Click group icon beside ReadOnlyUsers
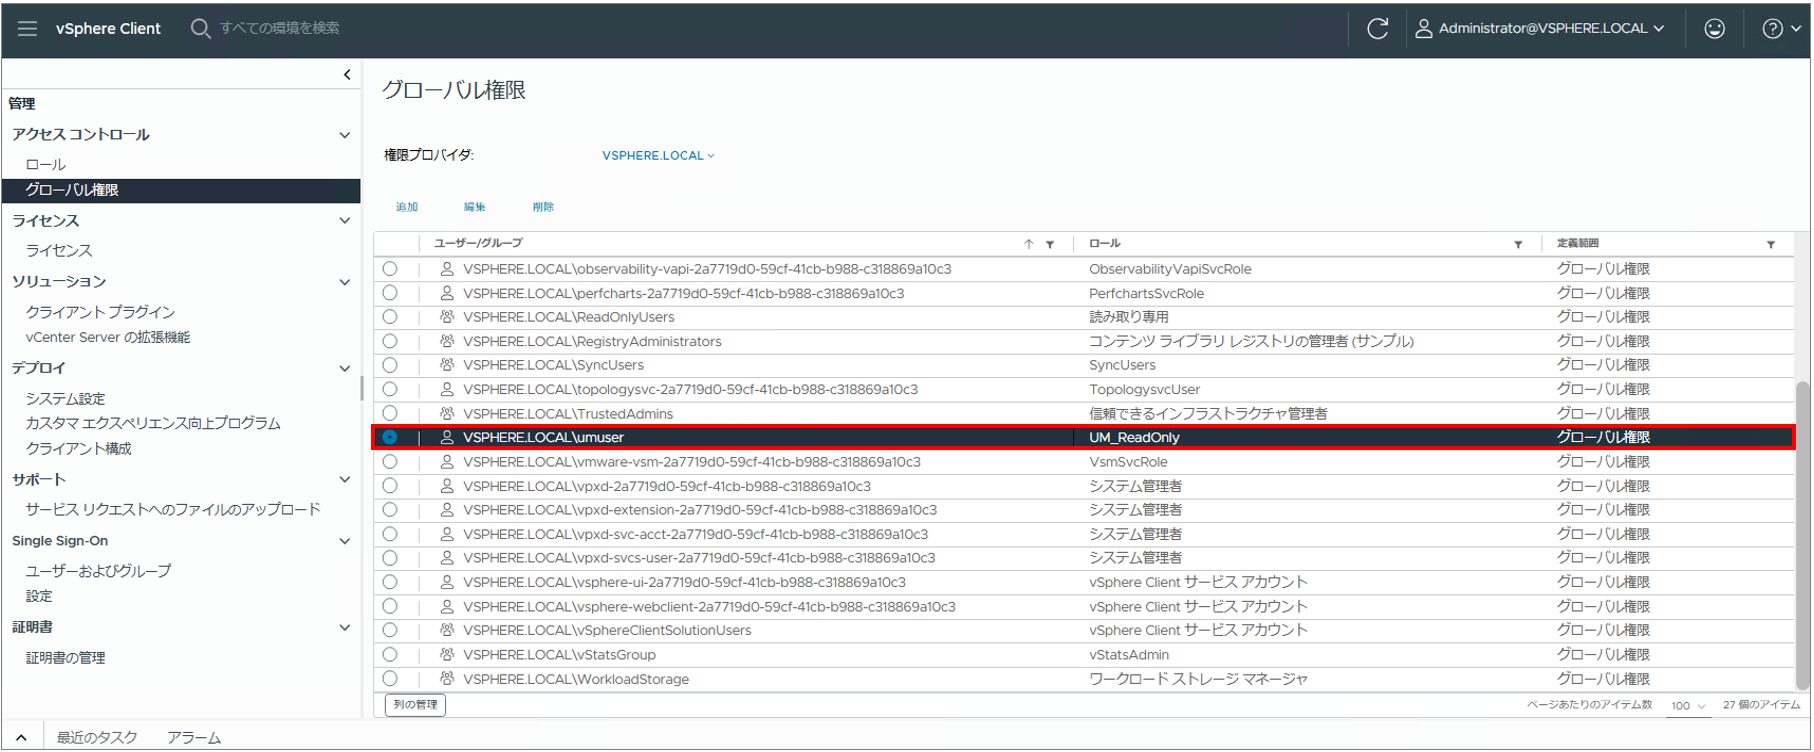The image size is (1814, 752). [x=447, y=317]
